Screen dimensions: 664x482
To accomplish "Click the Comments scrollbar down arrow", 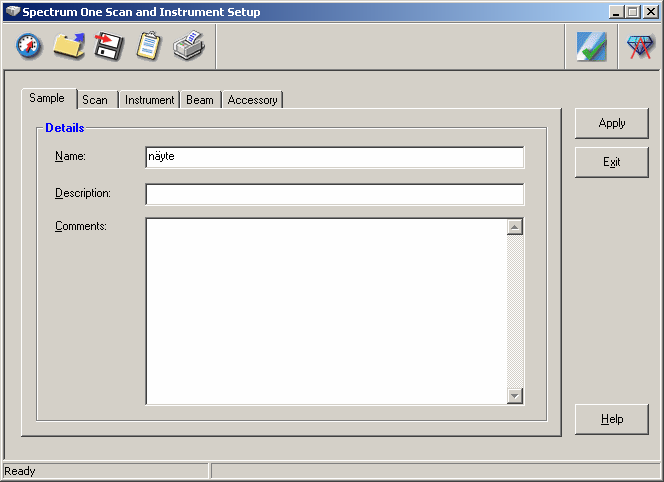I will point(515,396).
